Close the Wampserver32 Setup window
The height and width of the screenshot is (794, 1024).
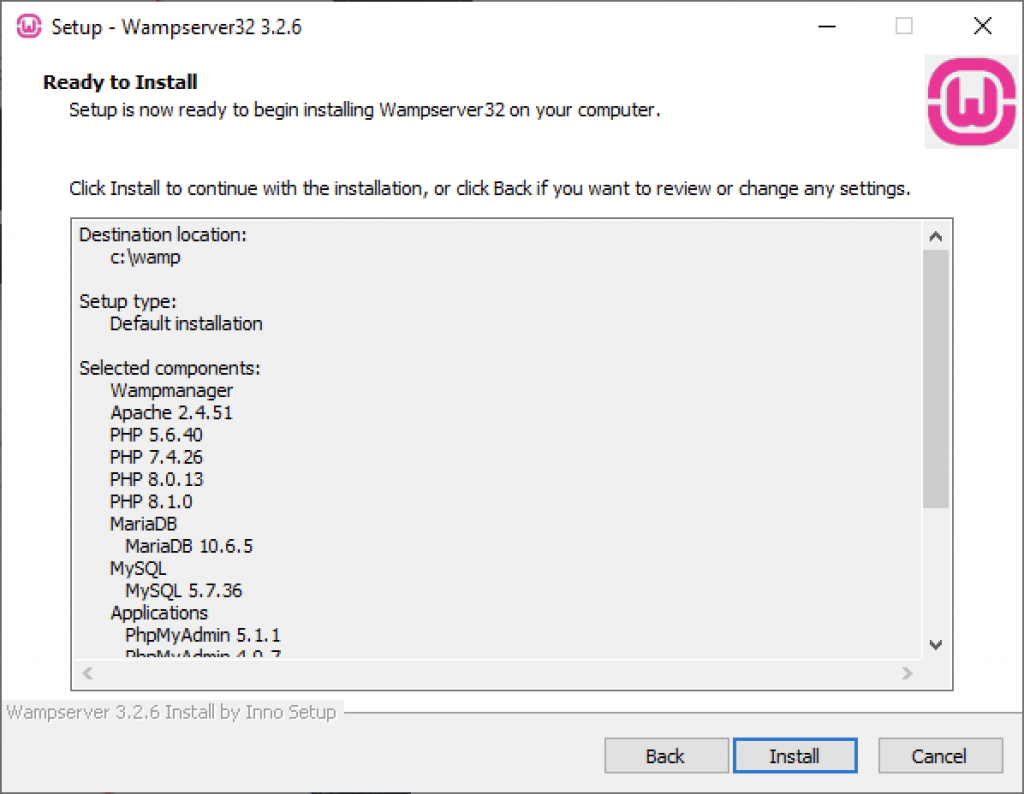pos(982,27)
